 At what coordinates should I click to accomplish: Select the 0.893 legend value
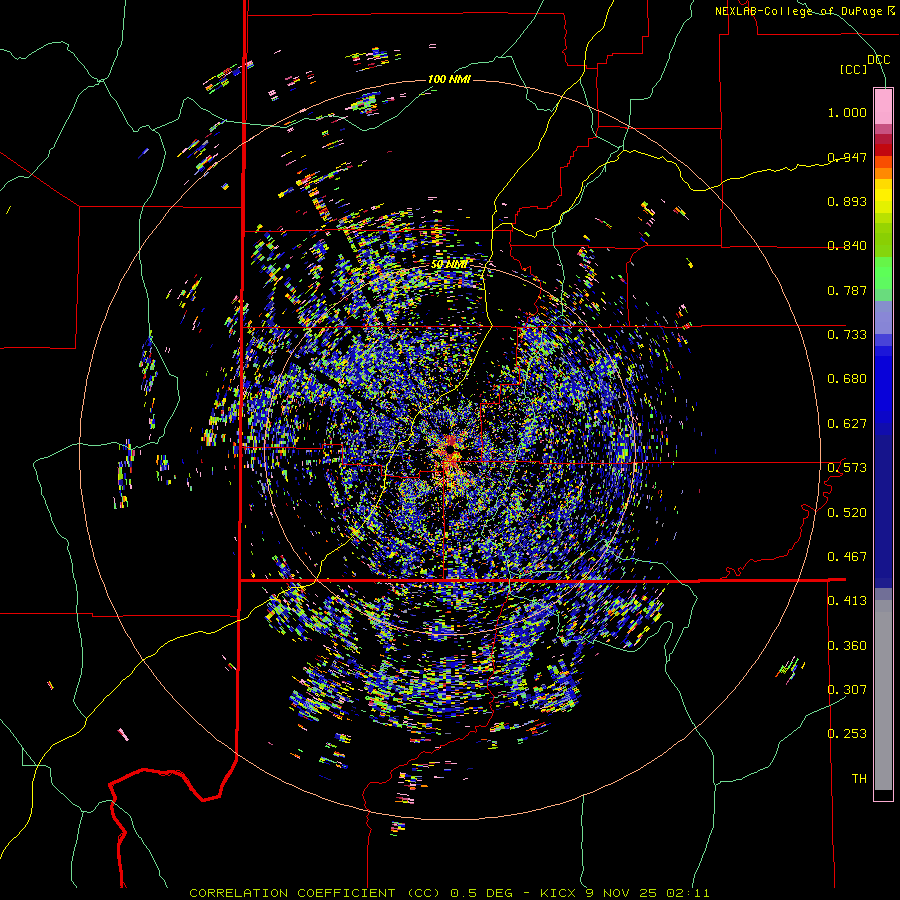coord(847,201)
